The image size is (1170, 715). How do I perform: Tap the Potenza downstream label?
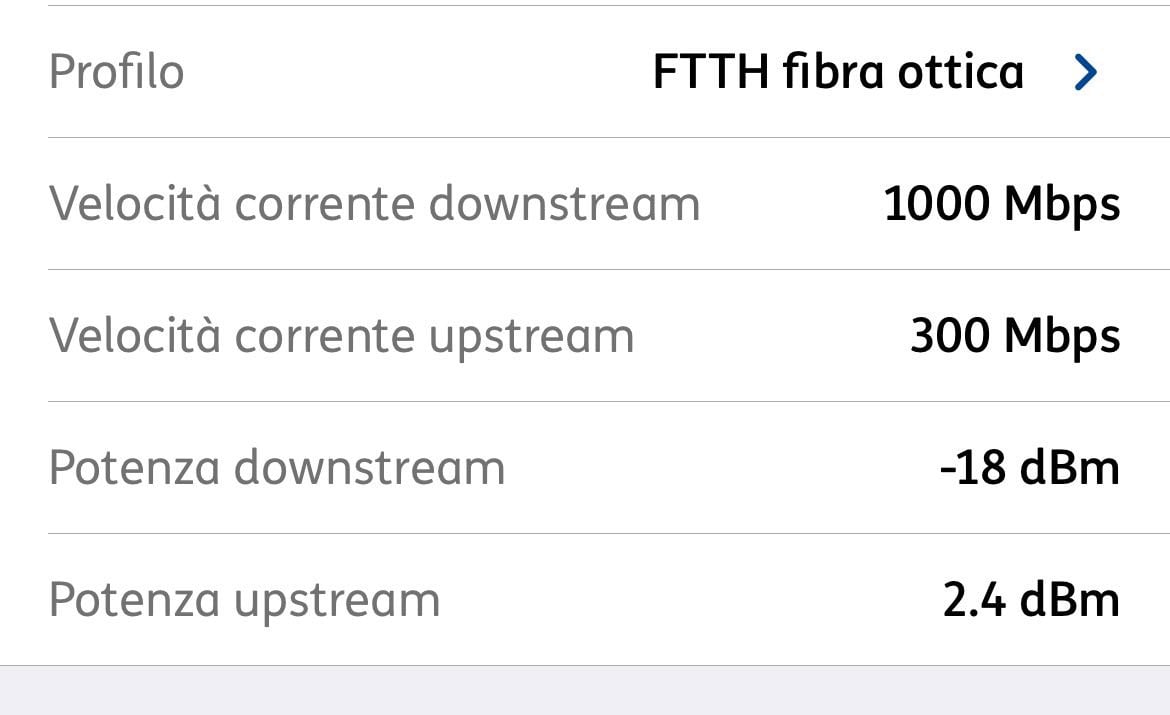point(277,468)
